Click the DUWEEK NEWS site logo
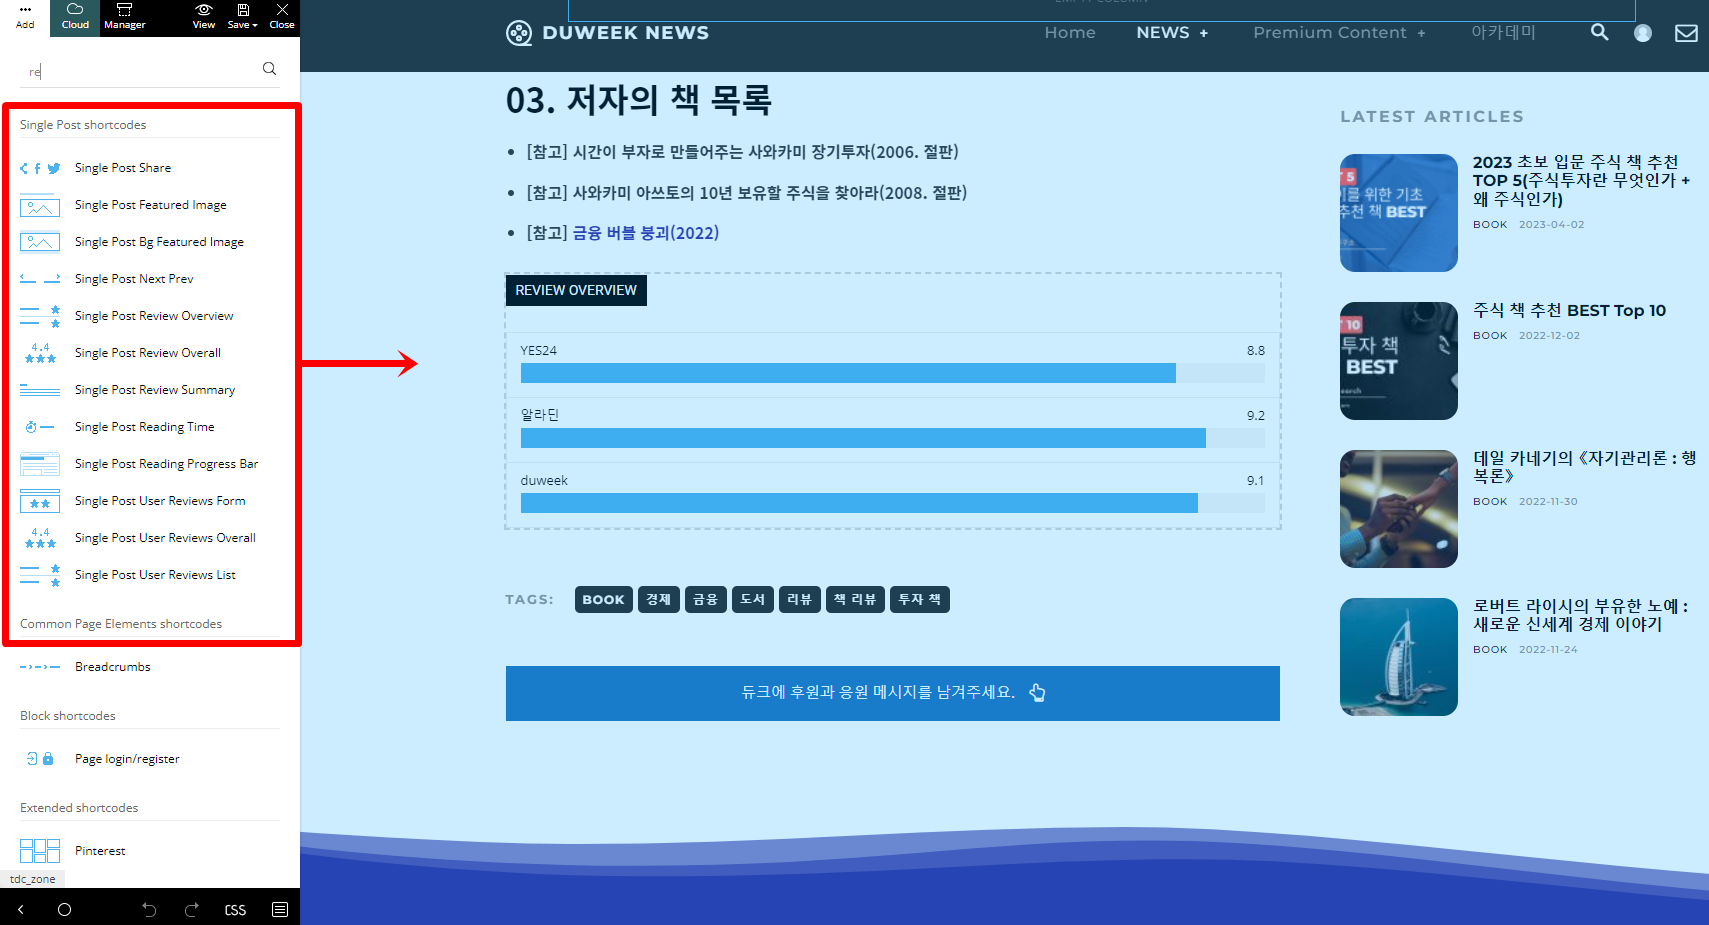1709x925 pixels. (x=607, y=33)
